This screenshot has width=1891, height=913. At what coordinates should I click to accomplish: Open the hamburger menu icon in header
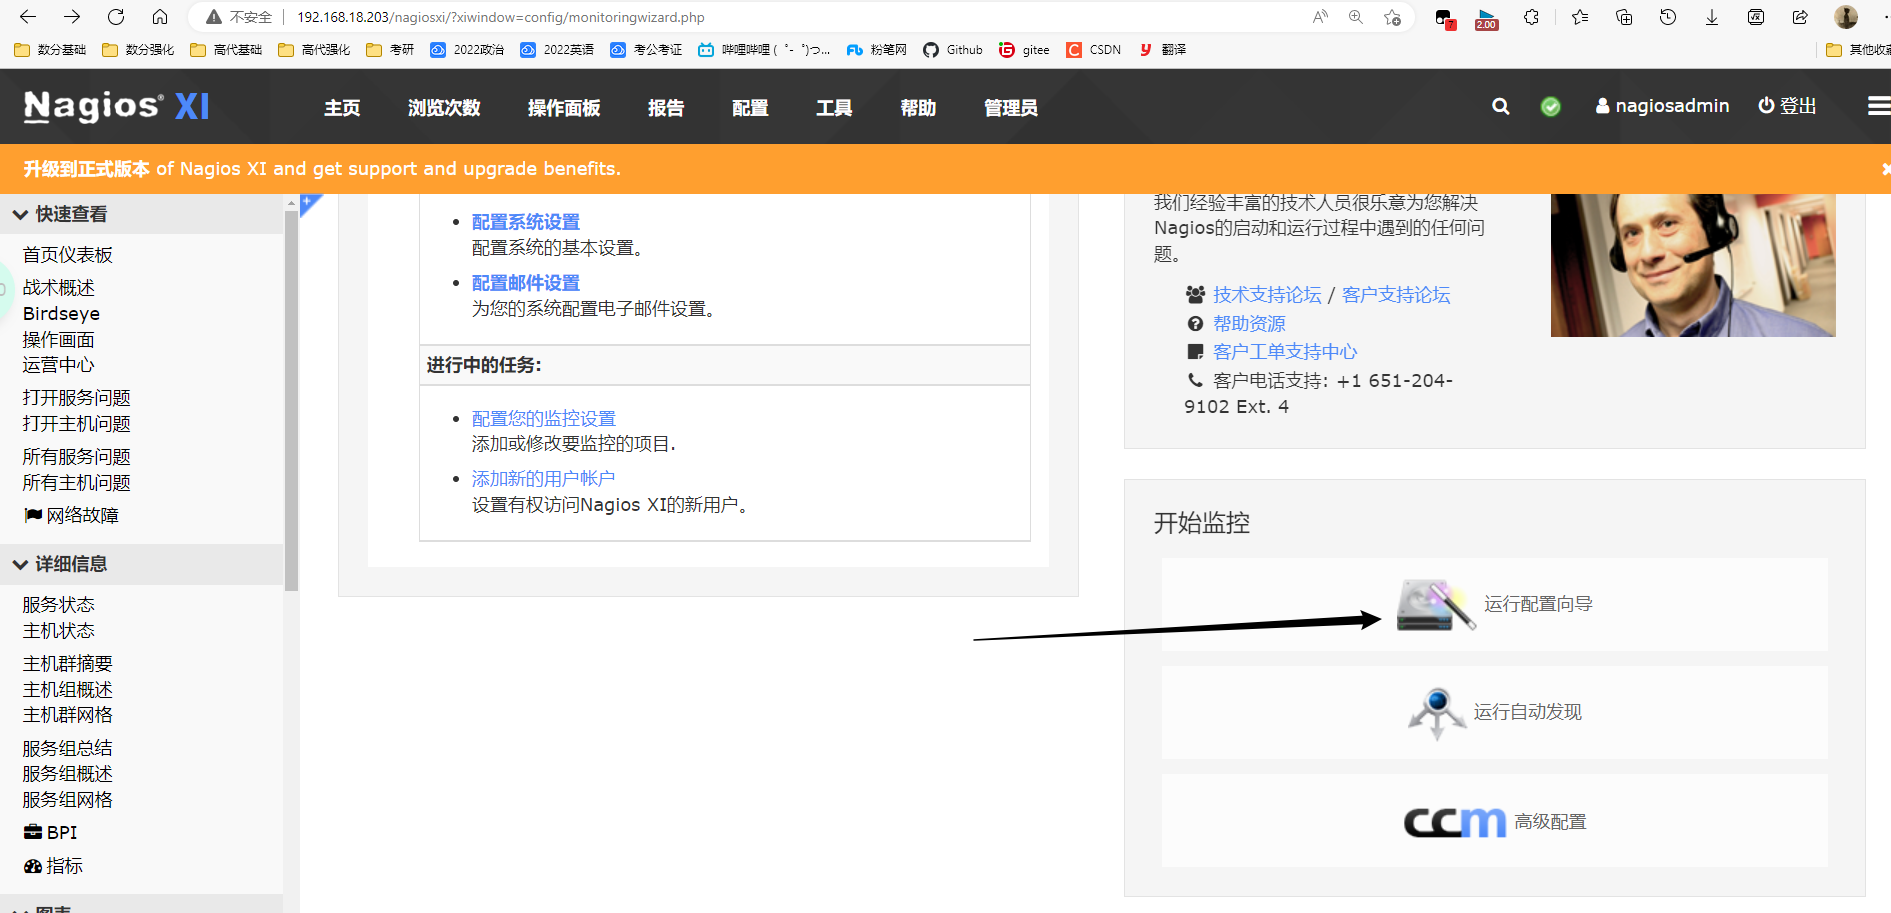tap(1878, 106)
